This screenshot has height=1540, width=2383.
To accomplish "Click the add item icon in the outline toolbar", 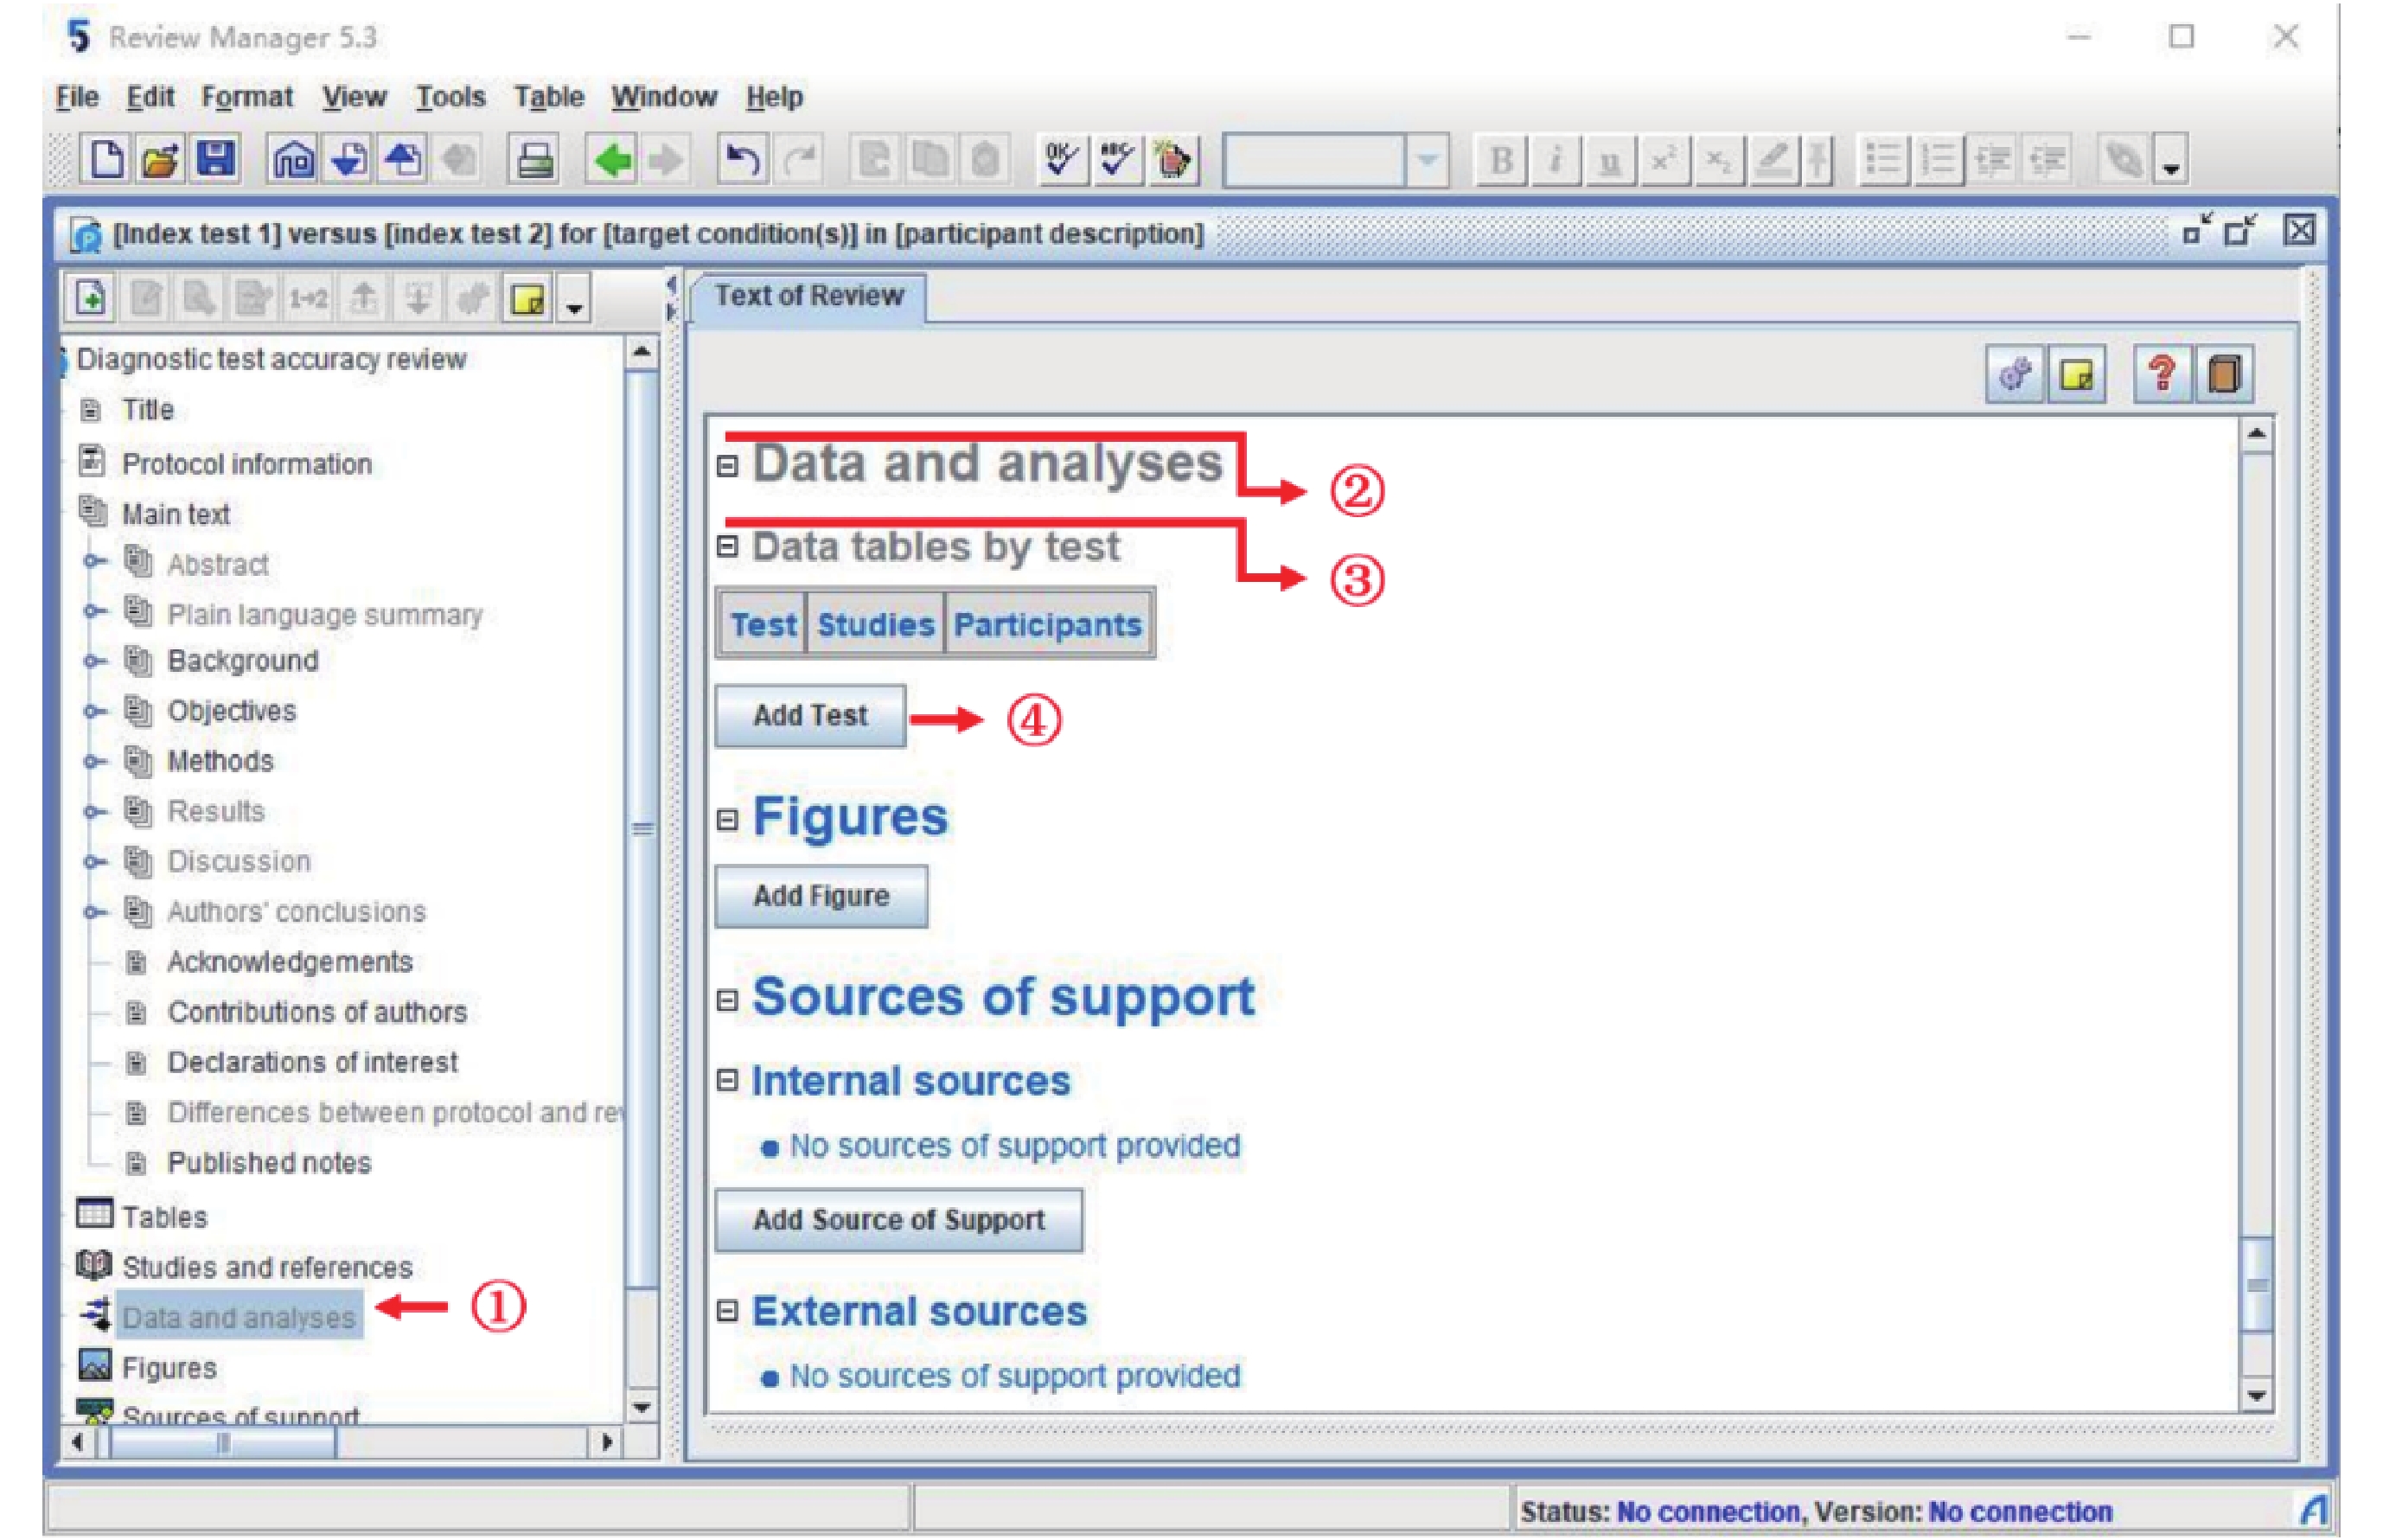I will [x=91, y=298].
